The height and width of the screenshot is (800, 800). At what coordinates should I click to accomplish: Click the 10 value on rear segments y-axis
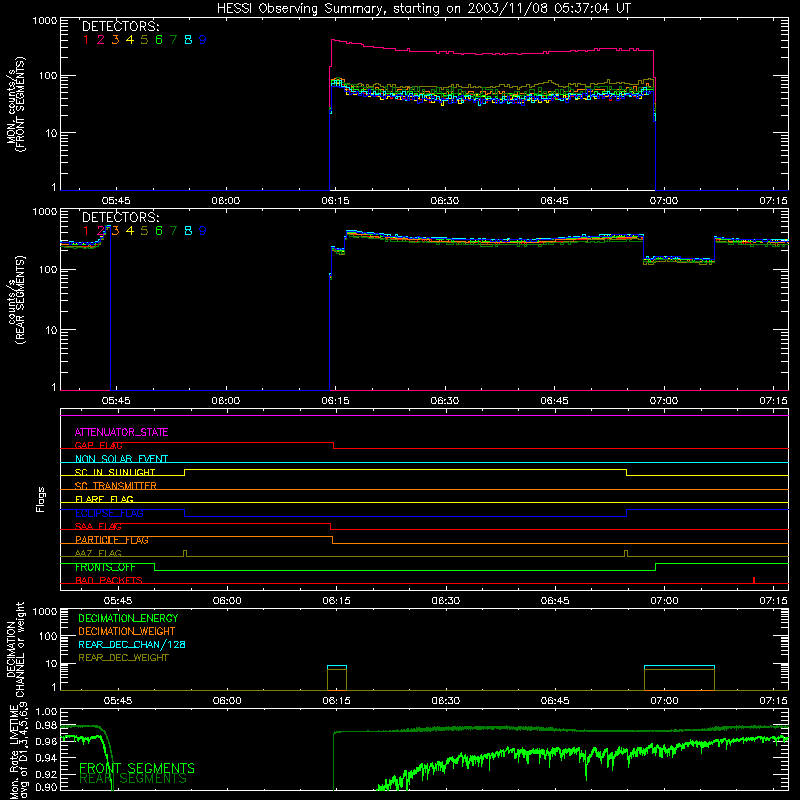coord(51,331)
